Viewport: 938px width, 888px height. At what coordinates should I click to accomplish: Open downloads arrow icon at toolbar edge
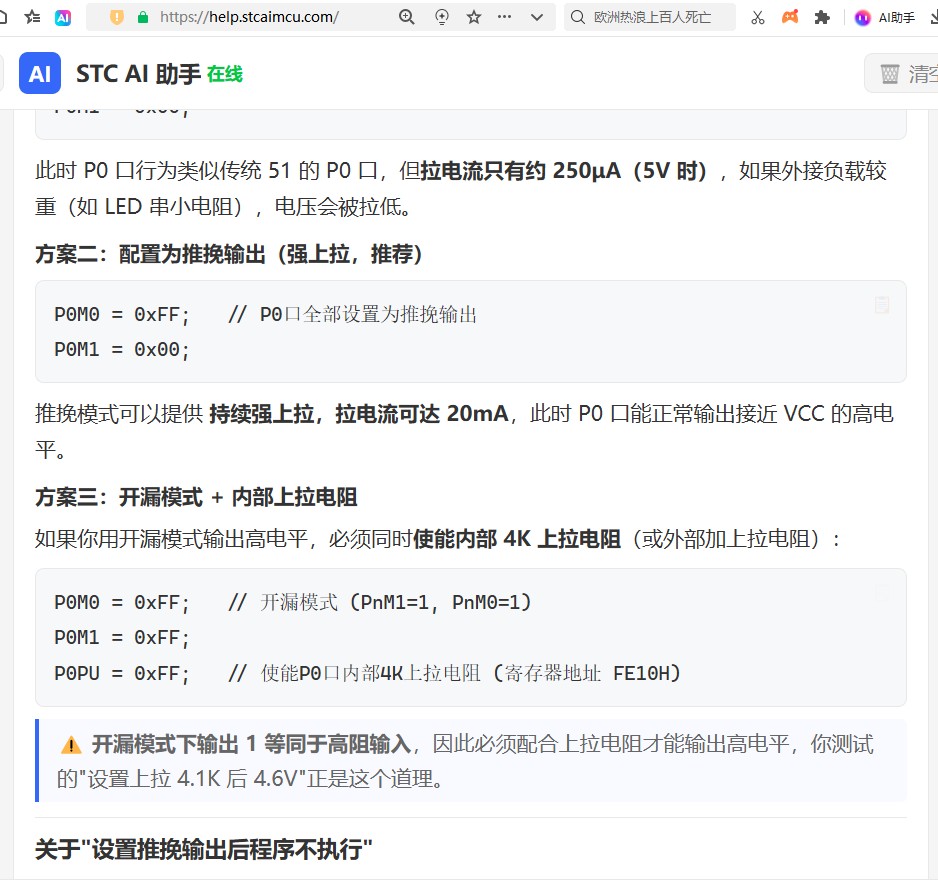[934, 17]
